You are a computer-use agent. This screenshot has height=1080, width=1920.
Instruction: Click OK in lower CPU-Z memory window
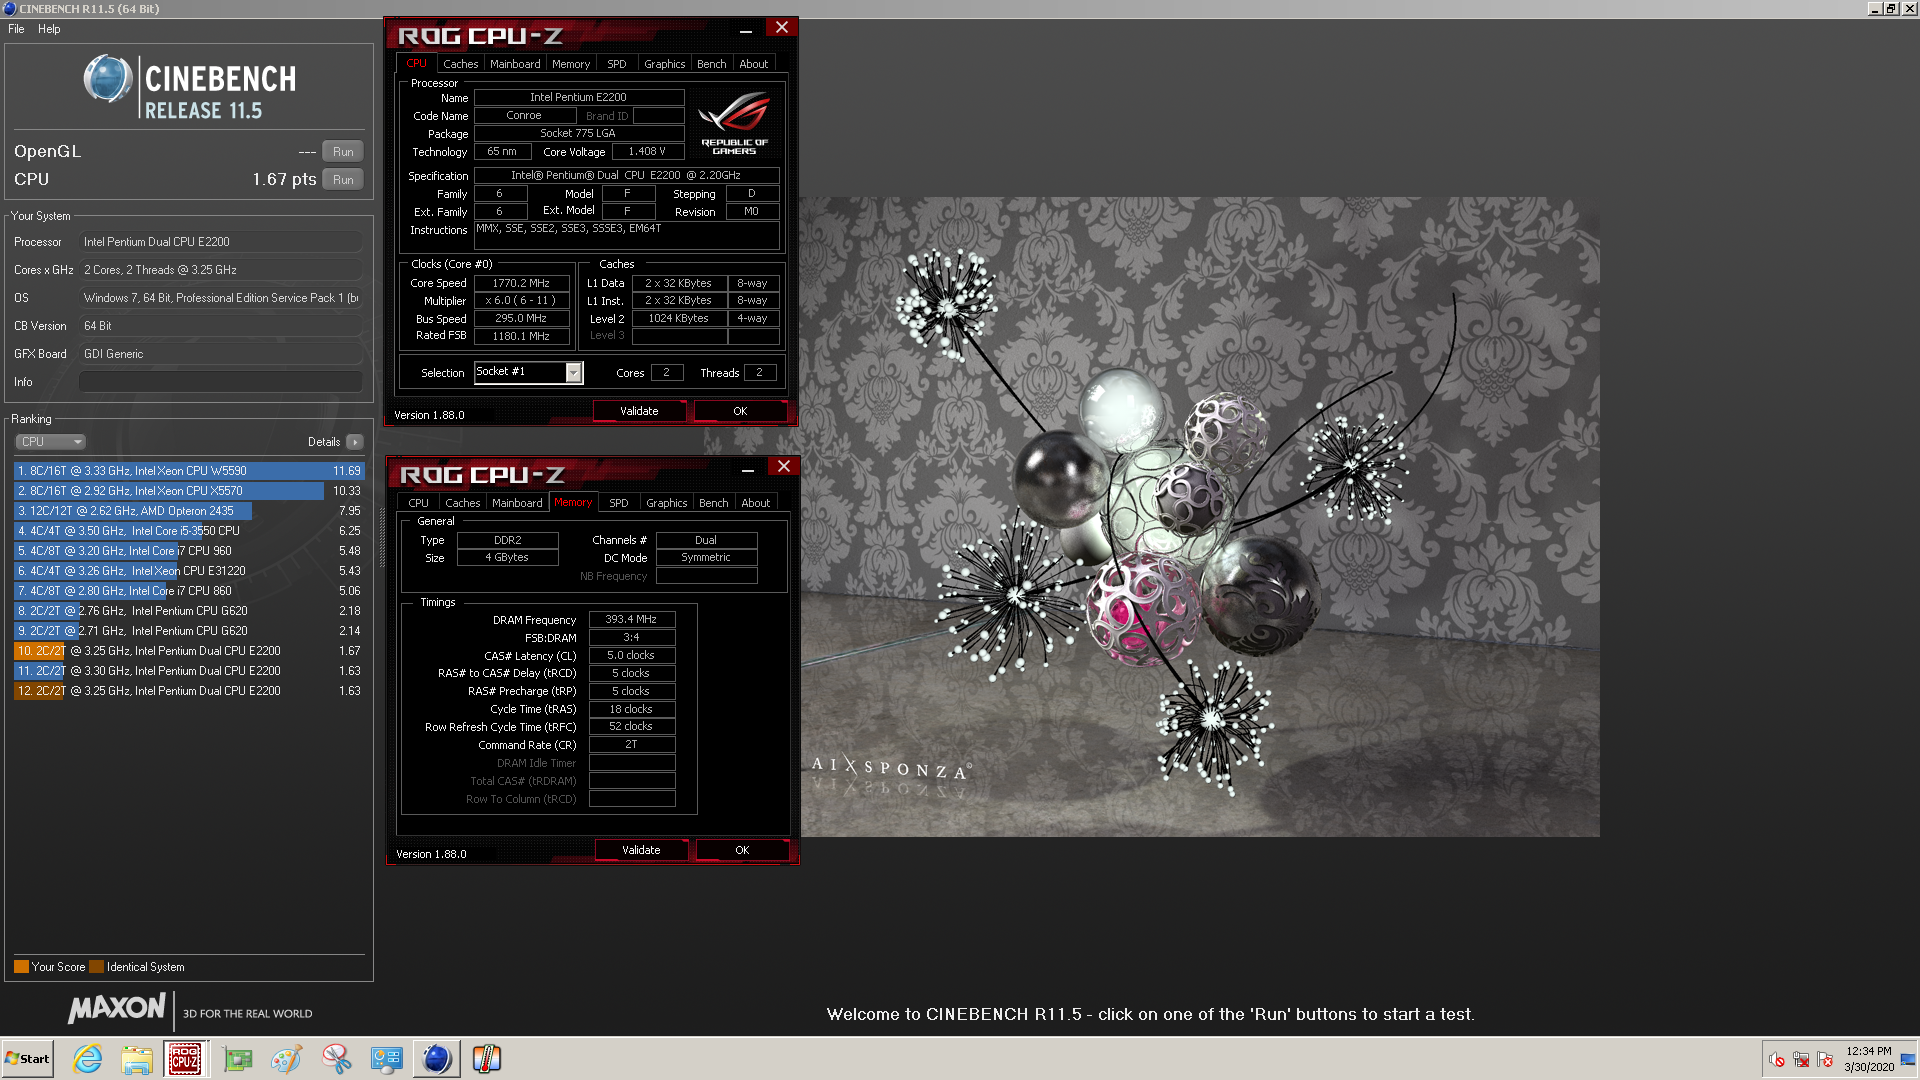[x=742, y=850]
